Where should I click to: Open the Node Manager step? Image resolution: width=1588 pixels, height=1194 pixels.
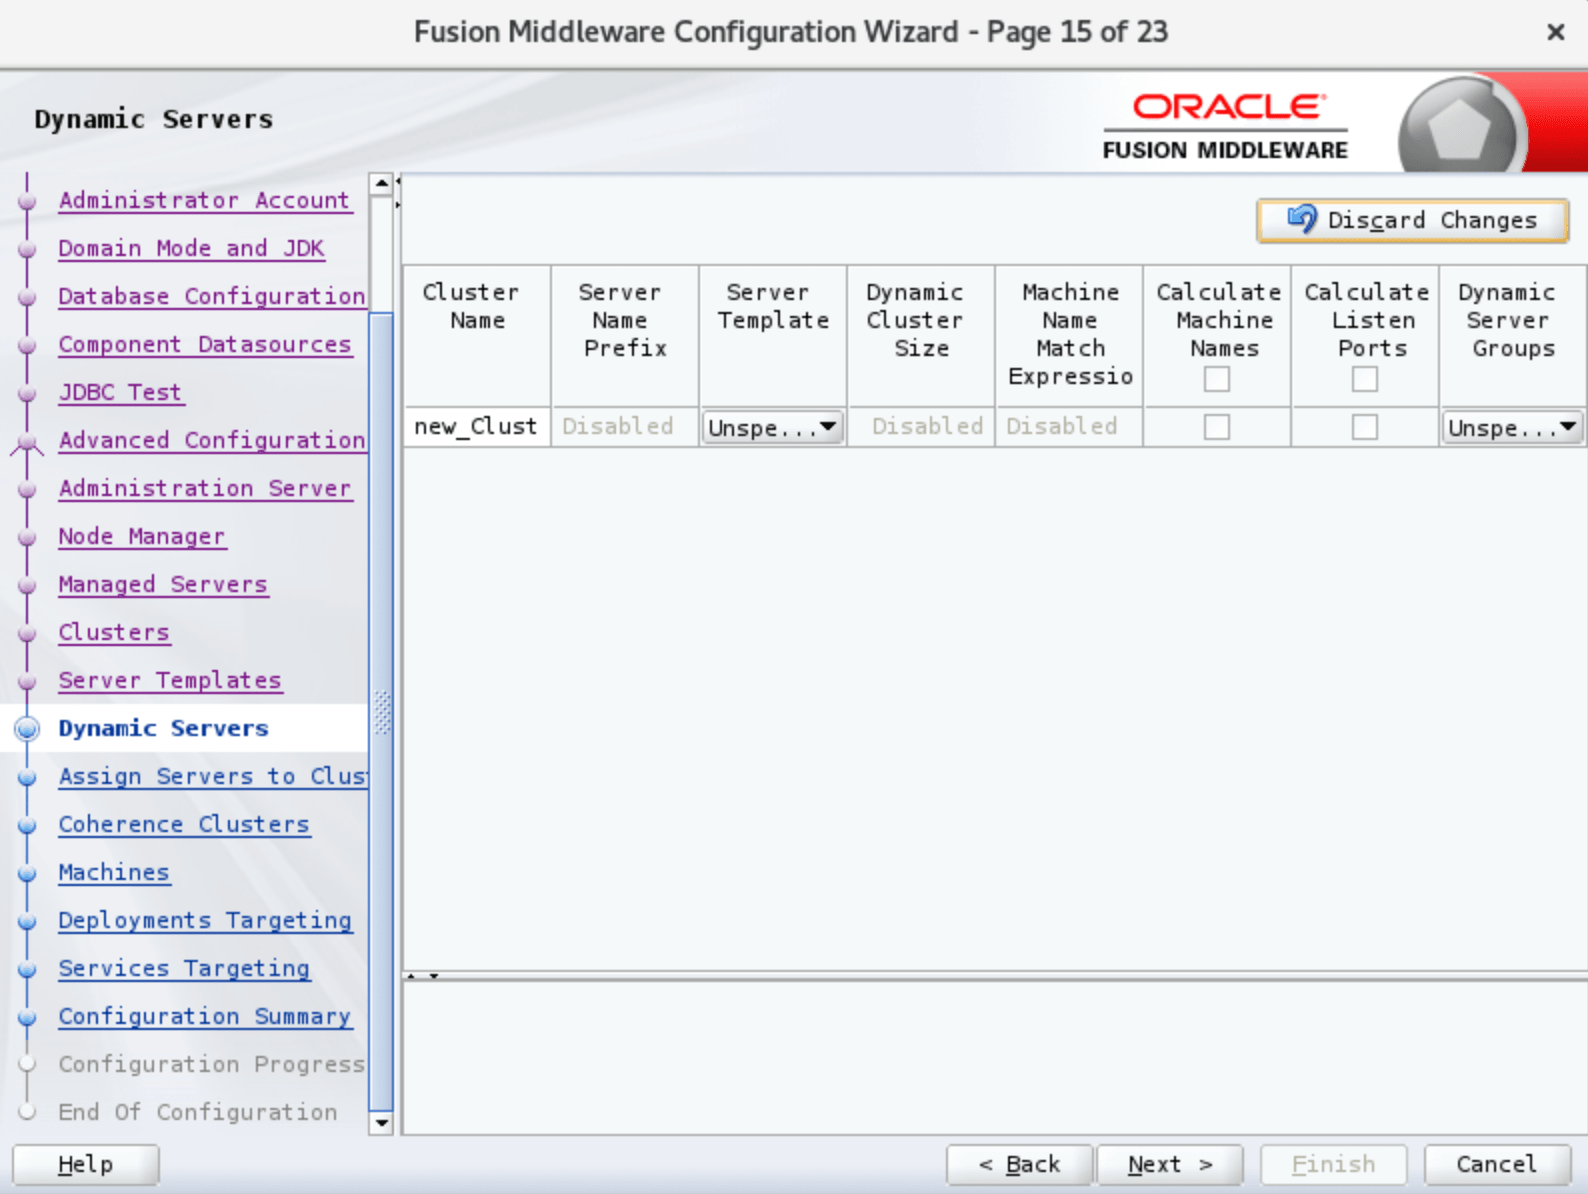point(141,536)
